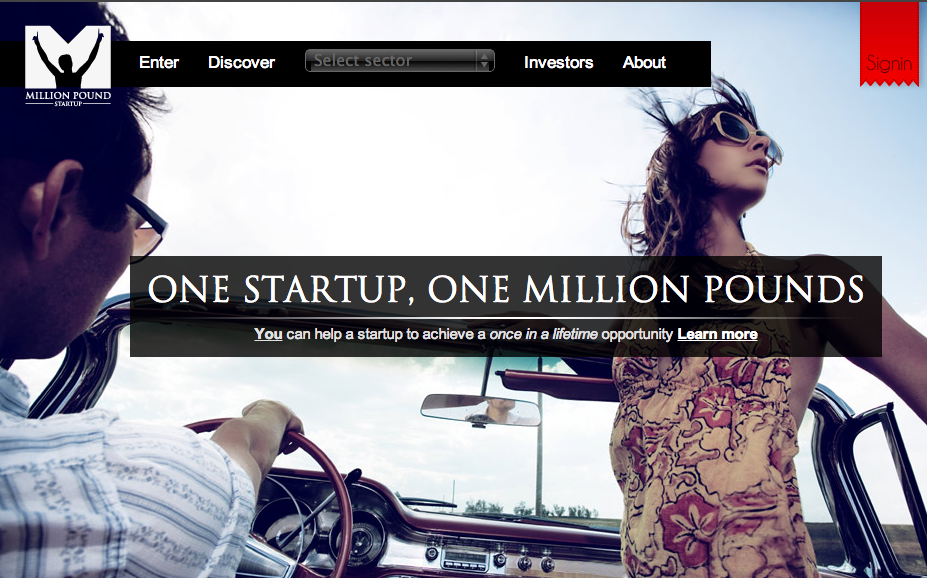Click the ONE STARTUP, ONE MILLION POUNDS headline
The image size is (927, 578).
(x=505, y=289)
